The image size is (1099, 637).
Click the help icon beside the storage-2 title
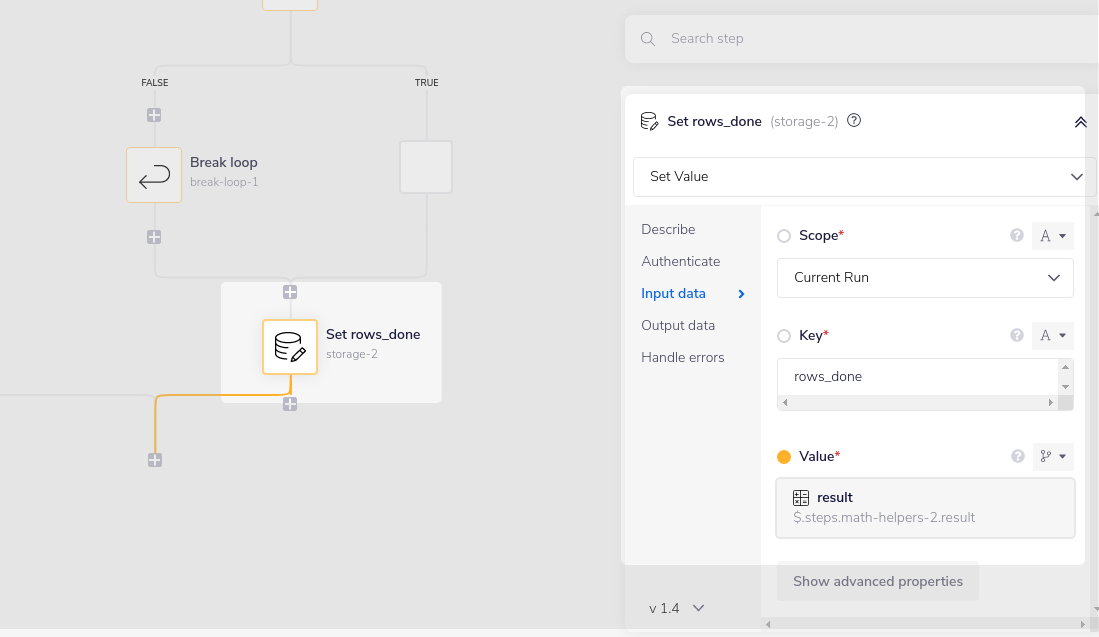pyautogui.click(x=854, y=121)
